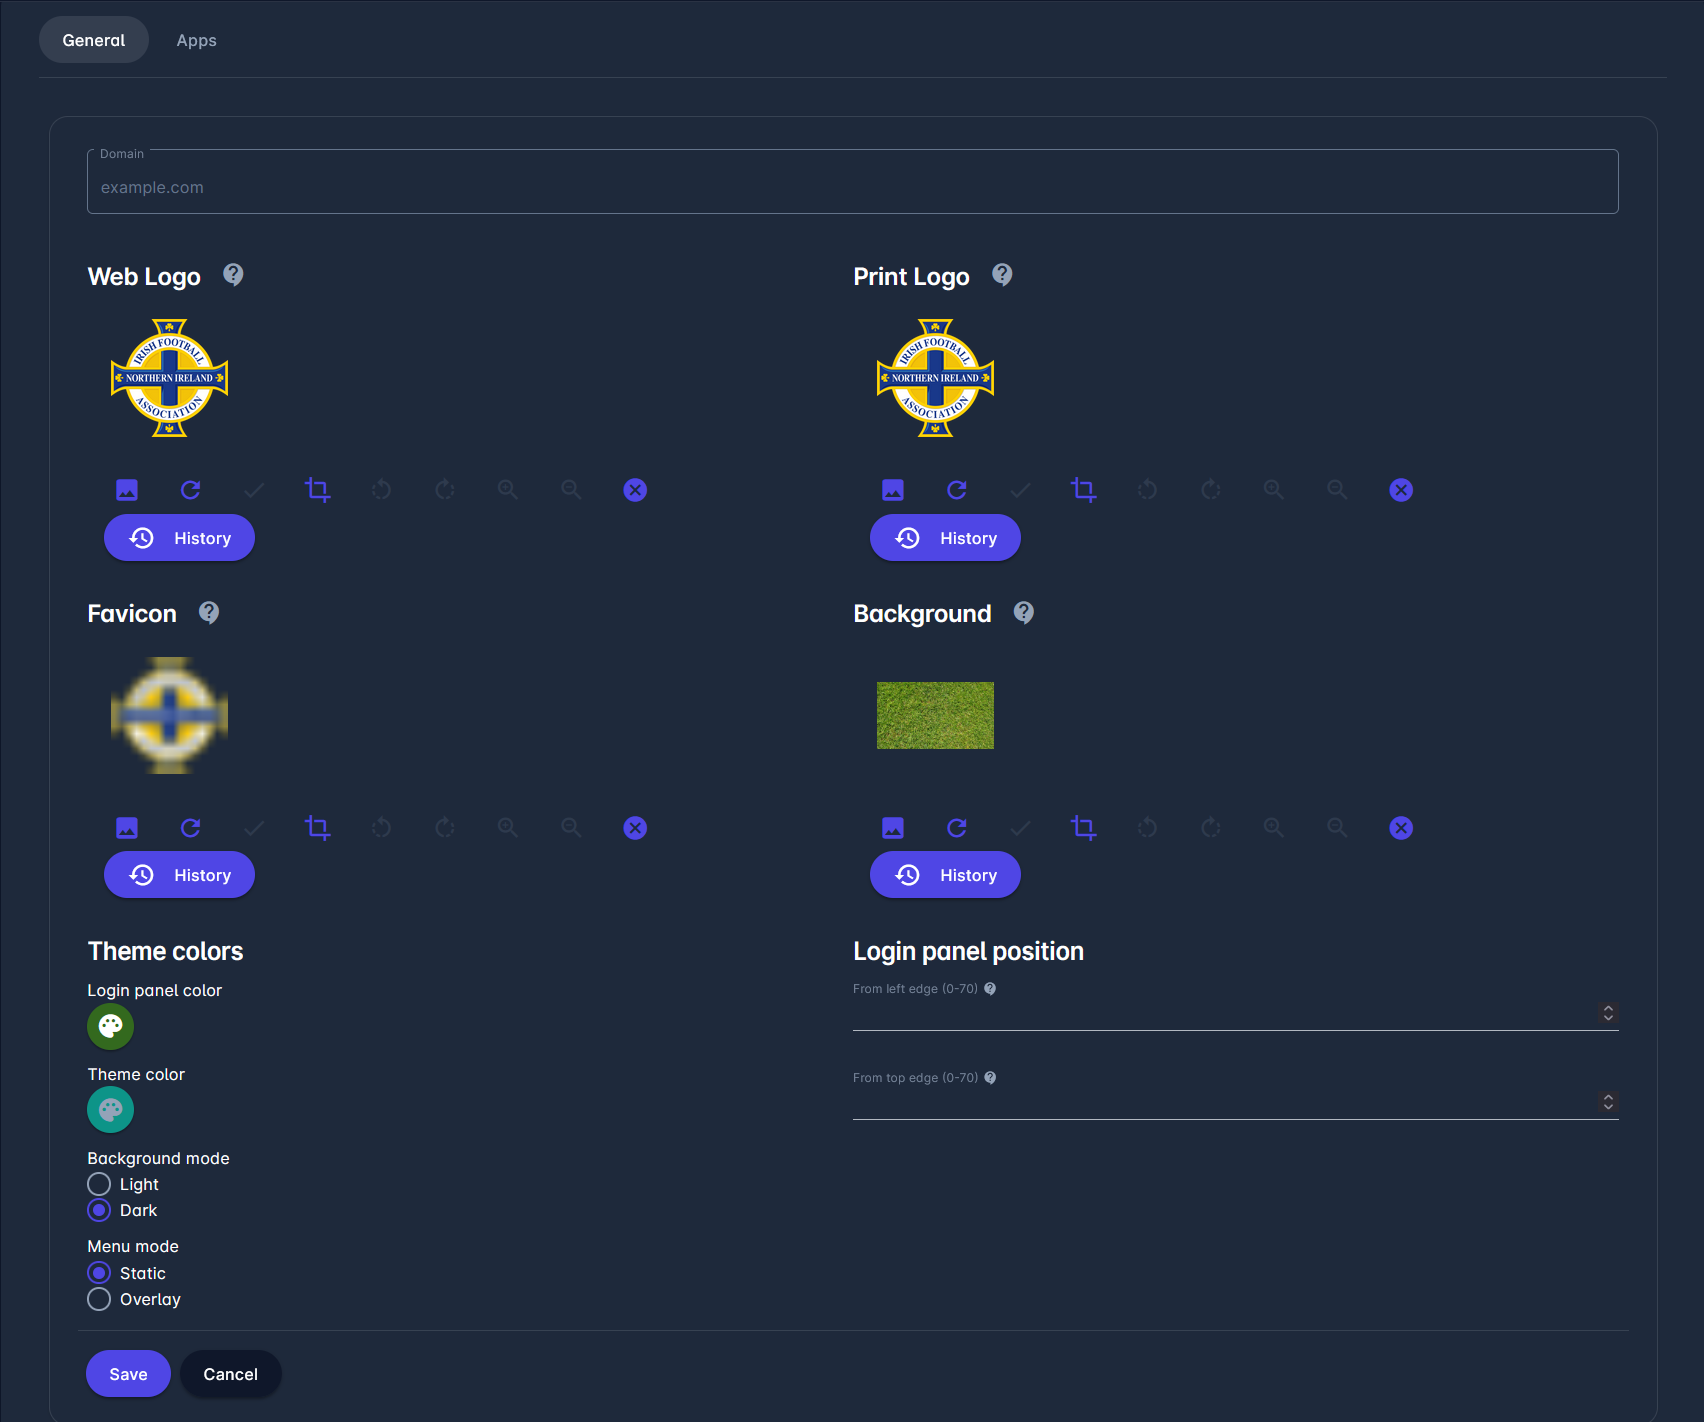This screenshot has height=1422, width=1704.
Task: Adjust the From left edge stepper arrows
Action: pos(1608,1013)
